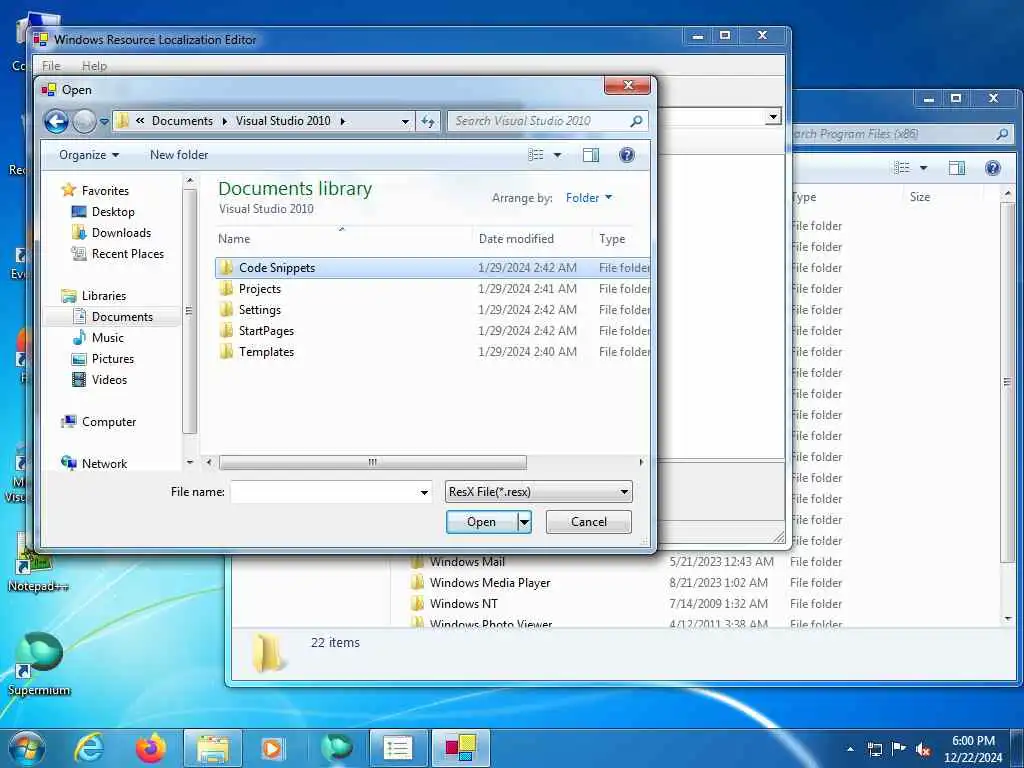Viewport: 1024px width, 768px height.
Task: Click Favorites star heading
Action: pos(104,191)
